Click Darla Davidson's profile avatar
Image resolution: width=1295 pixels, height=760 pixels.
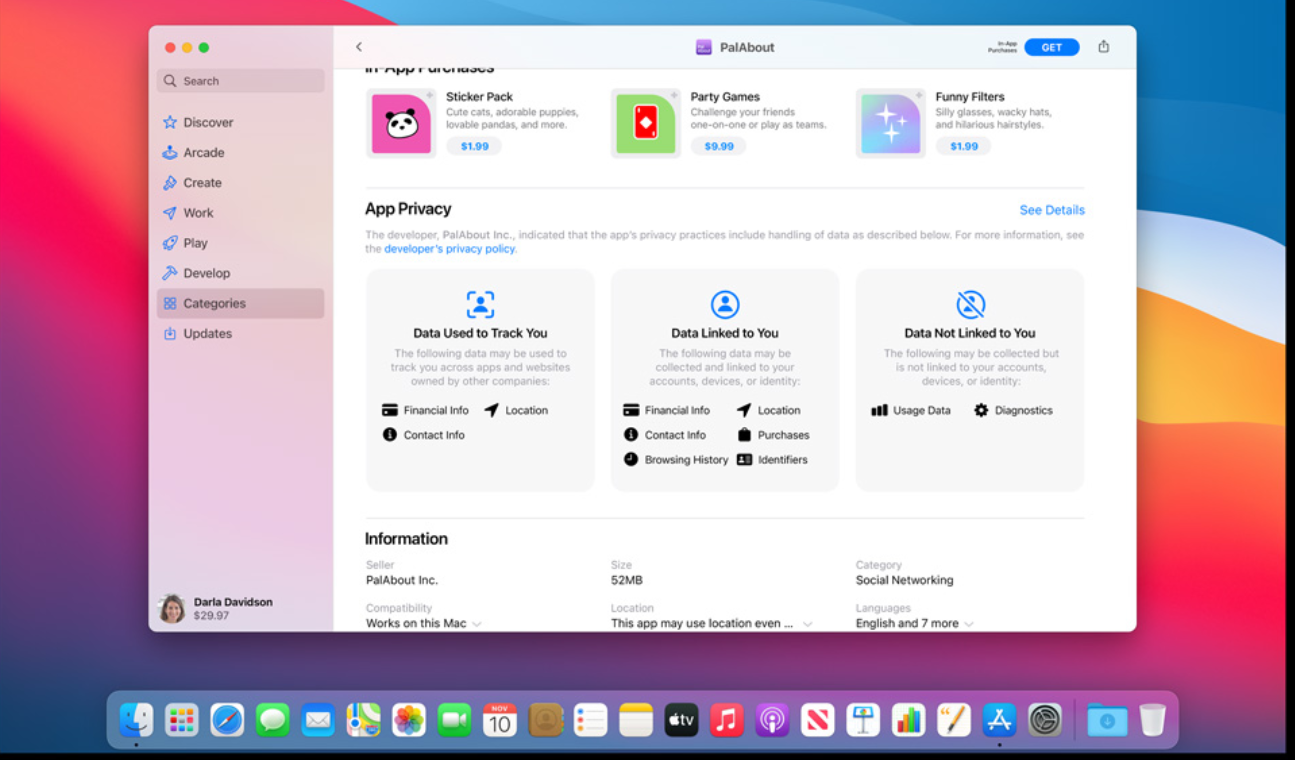tap(172, 609)
